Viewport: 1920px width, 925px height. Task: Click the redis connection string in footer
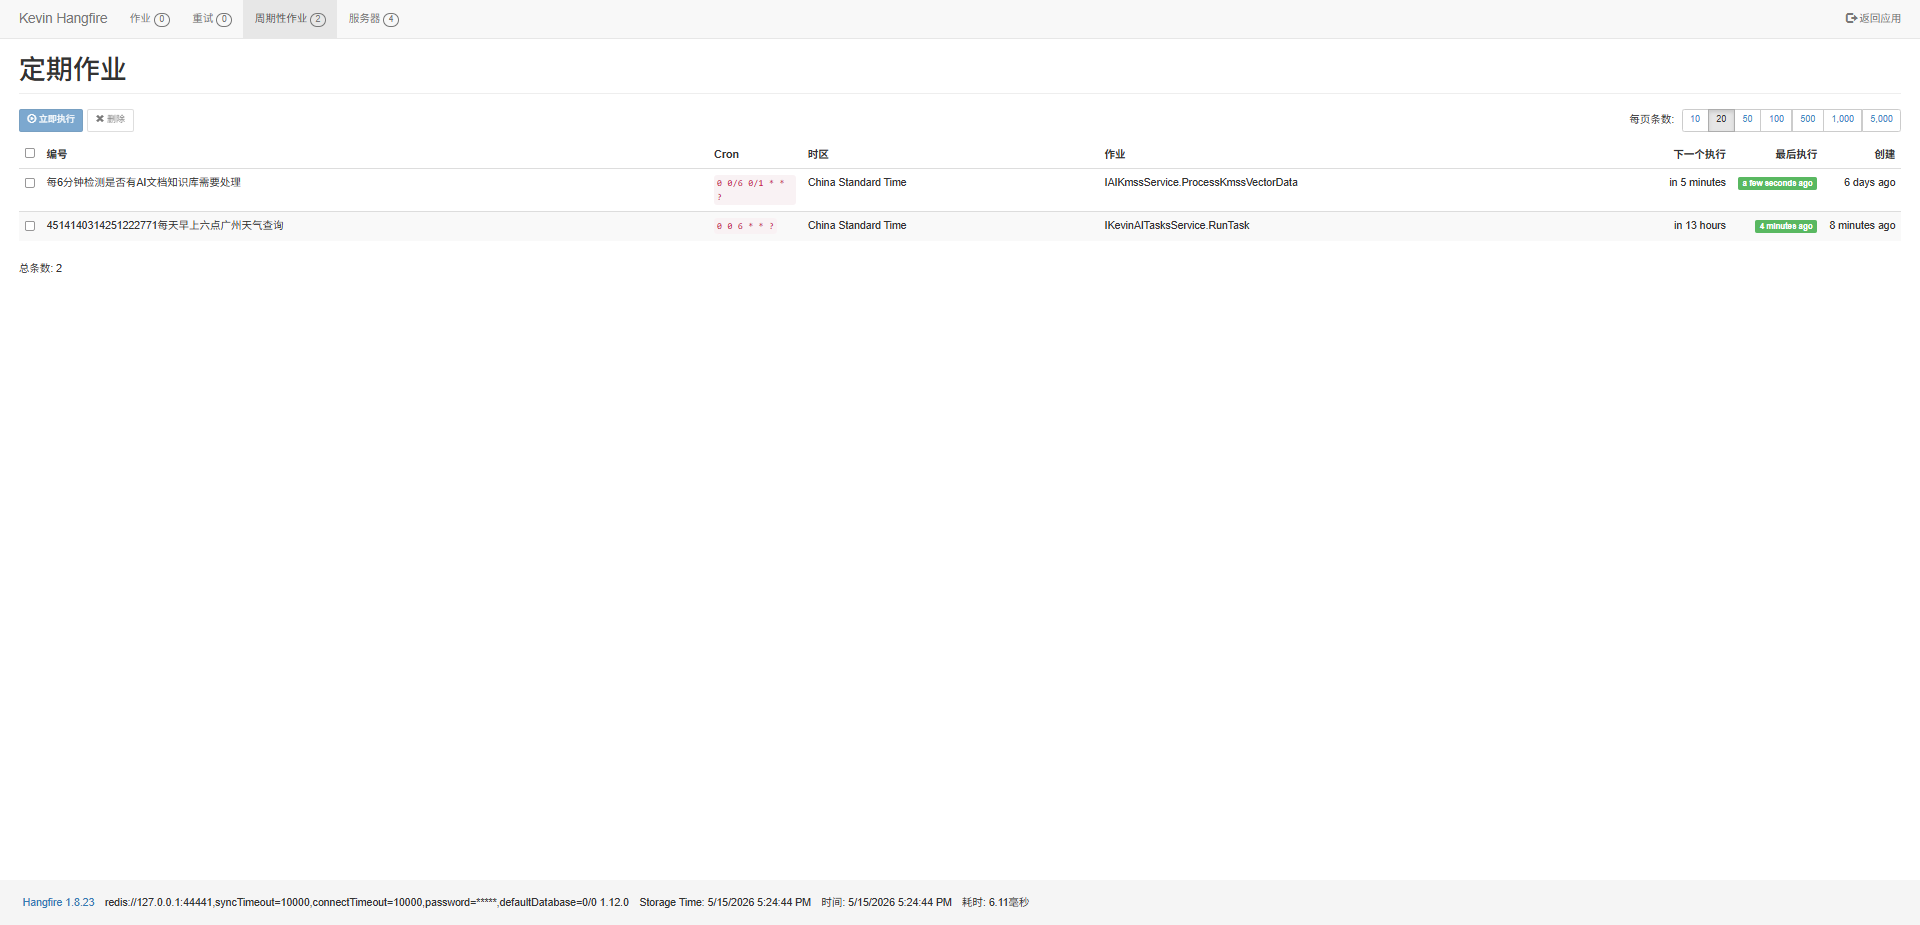(x=367, y=903)
